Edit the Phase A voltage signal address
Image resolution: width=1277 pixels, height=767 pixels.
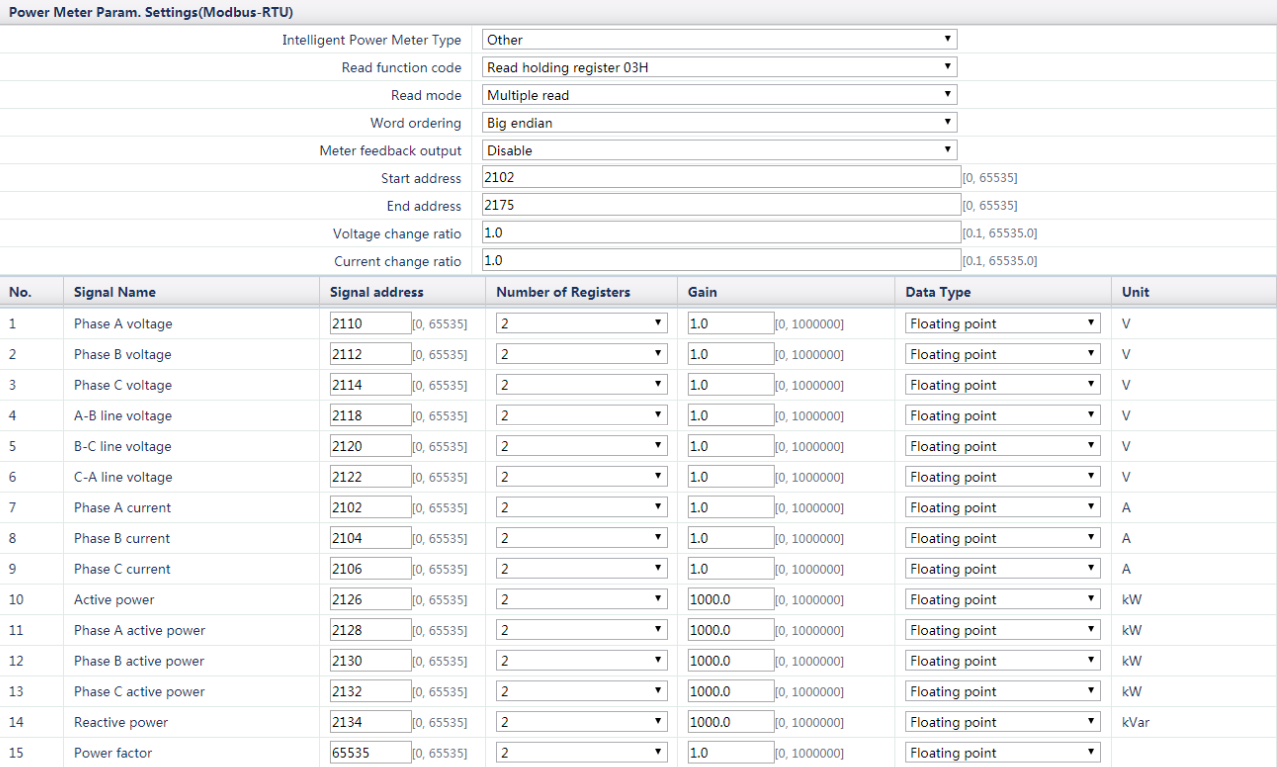[x=370, y=324]
